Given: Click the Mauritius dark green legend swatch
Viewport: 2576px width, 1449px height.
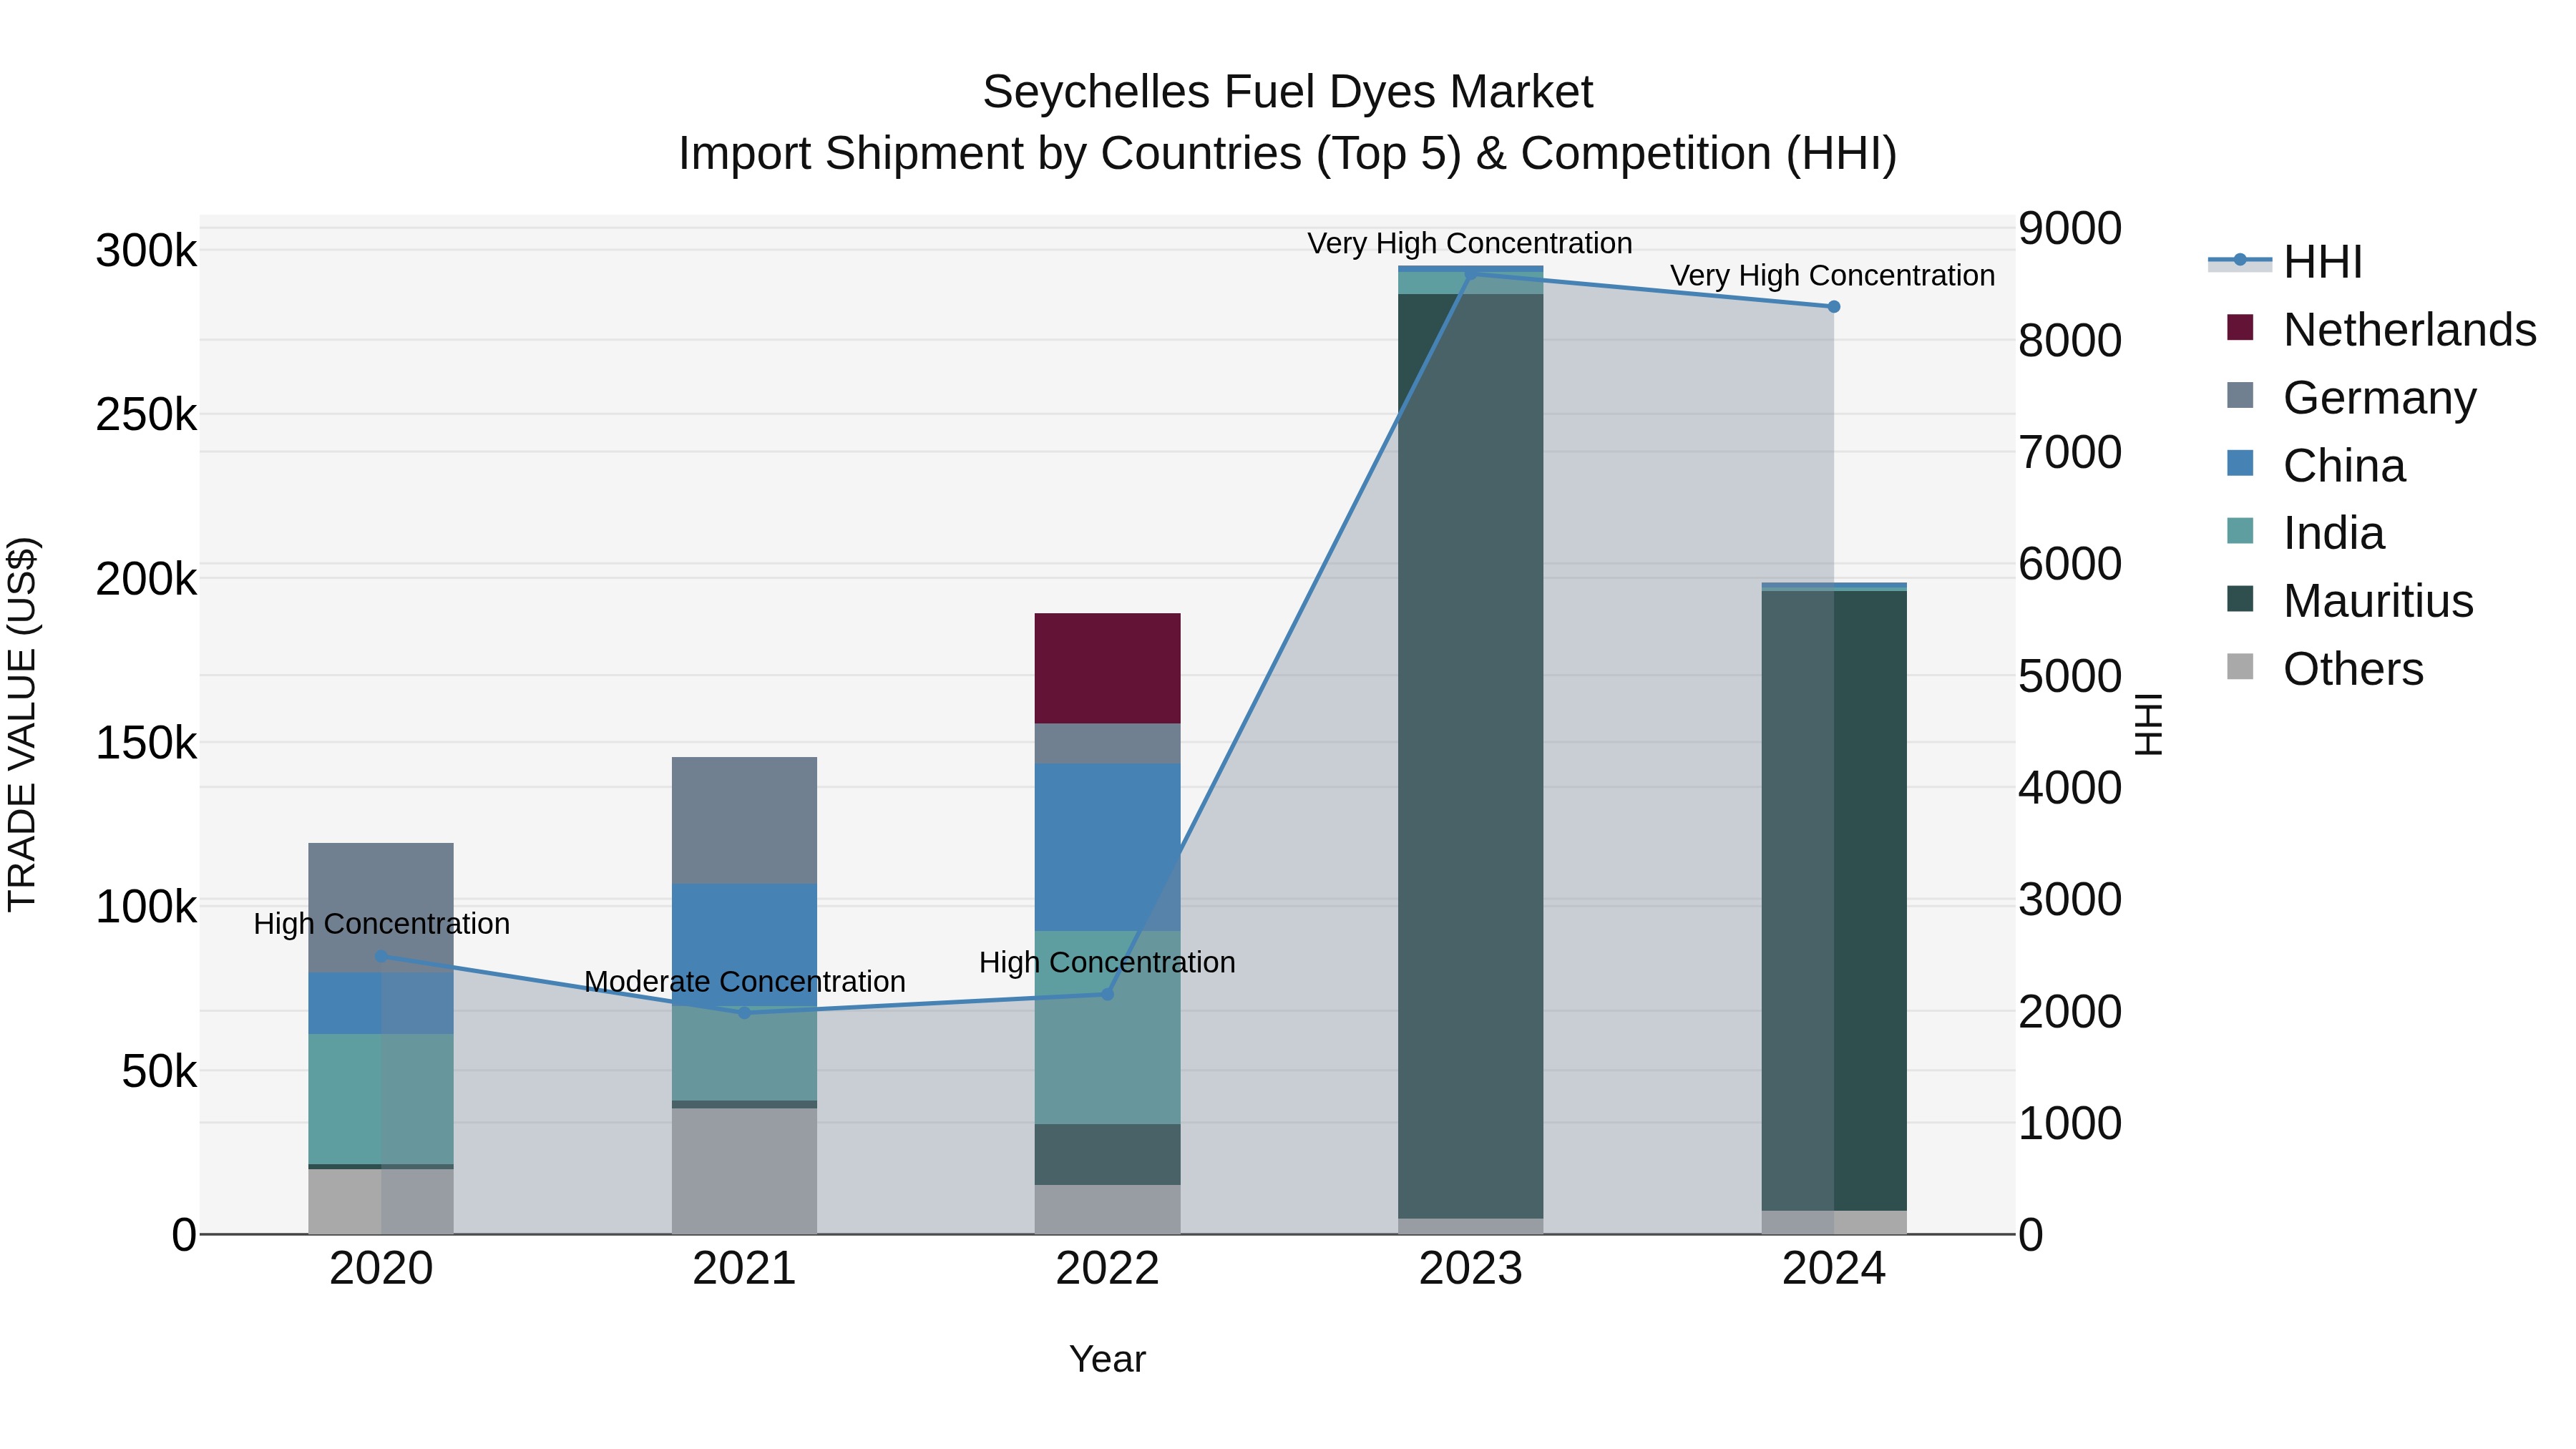Looking at the screenshot, I should 2240,599.
